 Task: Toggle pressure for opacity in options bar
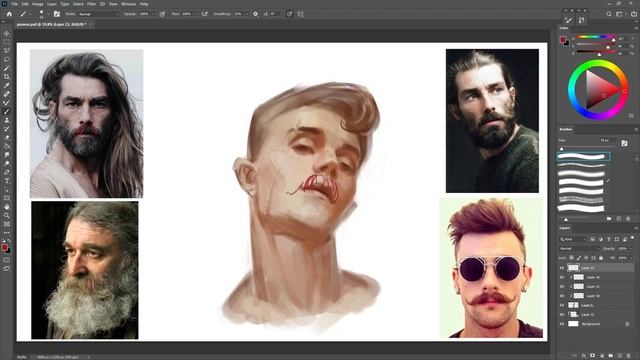[162, 14]
